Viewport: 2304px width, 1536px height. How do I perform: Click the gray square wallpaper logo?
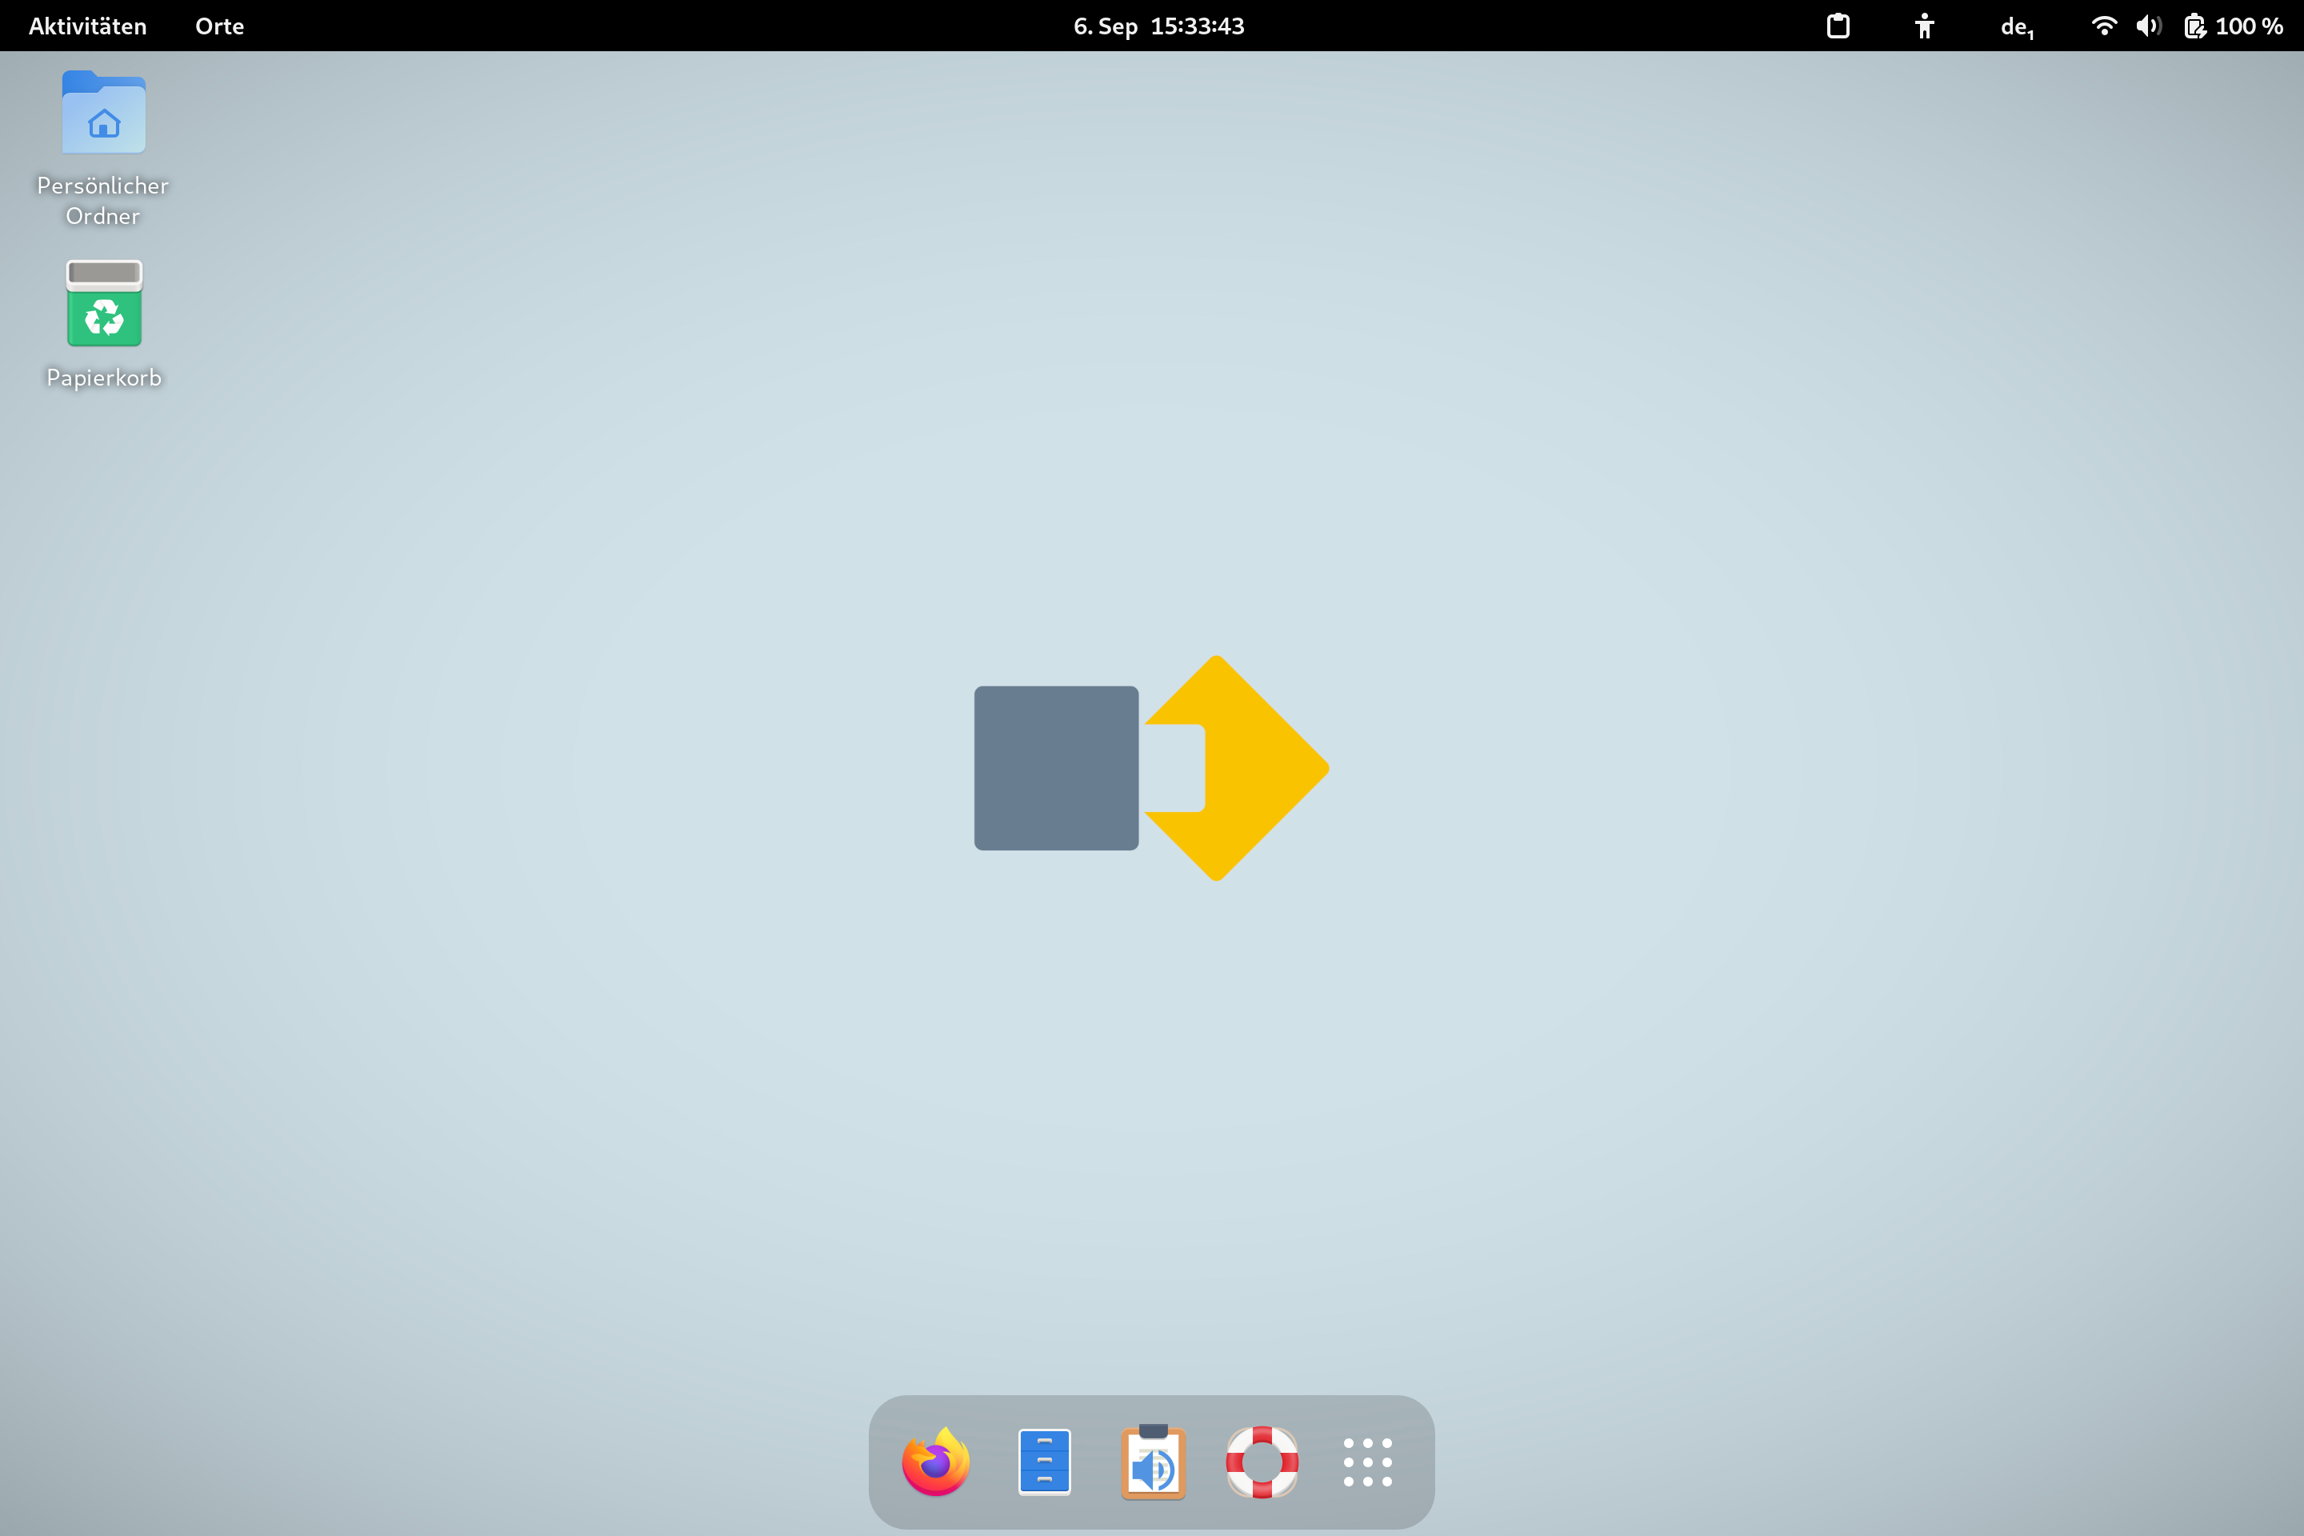pos(1056,768)
